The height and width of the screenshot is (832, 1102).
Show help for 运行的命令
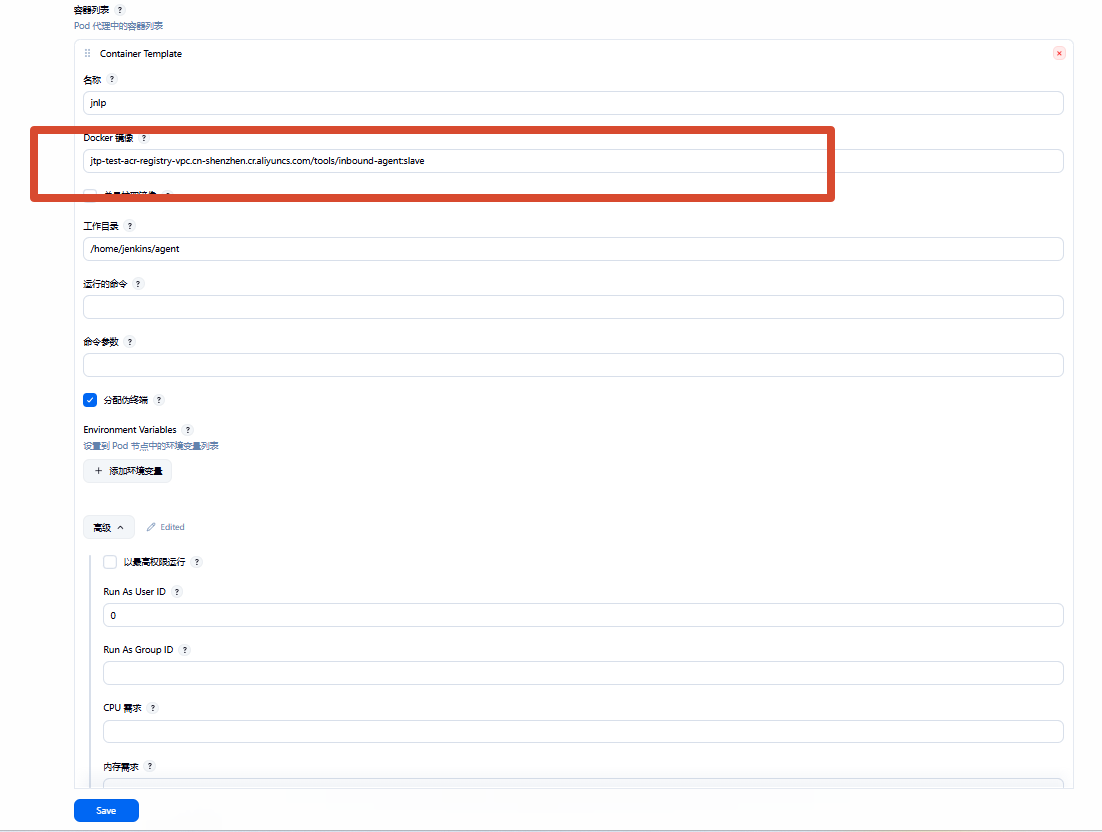[138, 284]
